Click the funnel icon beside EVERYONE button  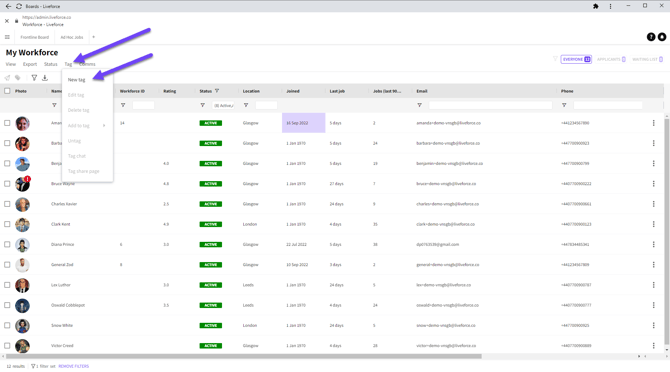(555, 59)
